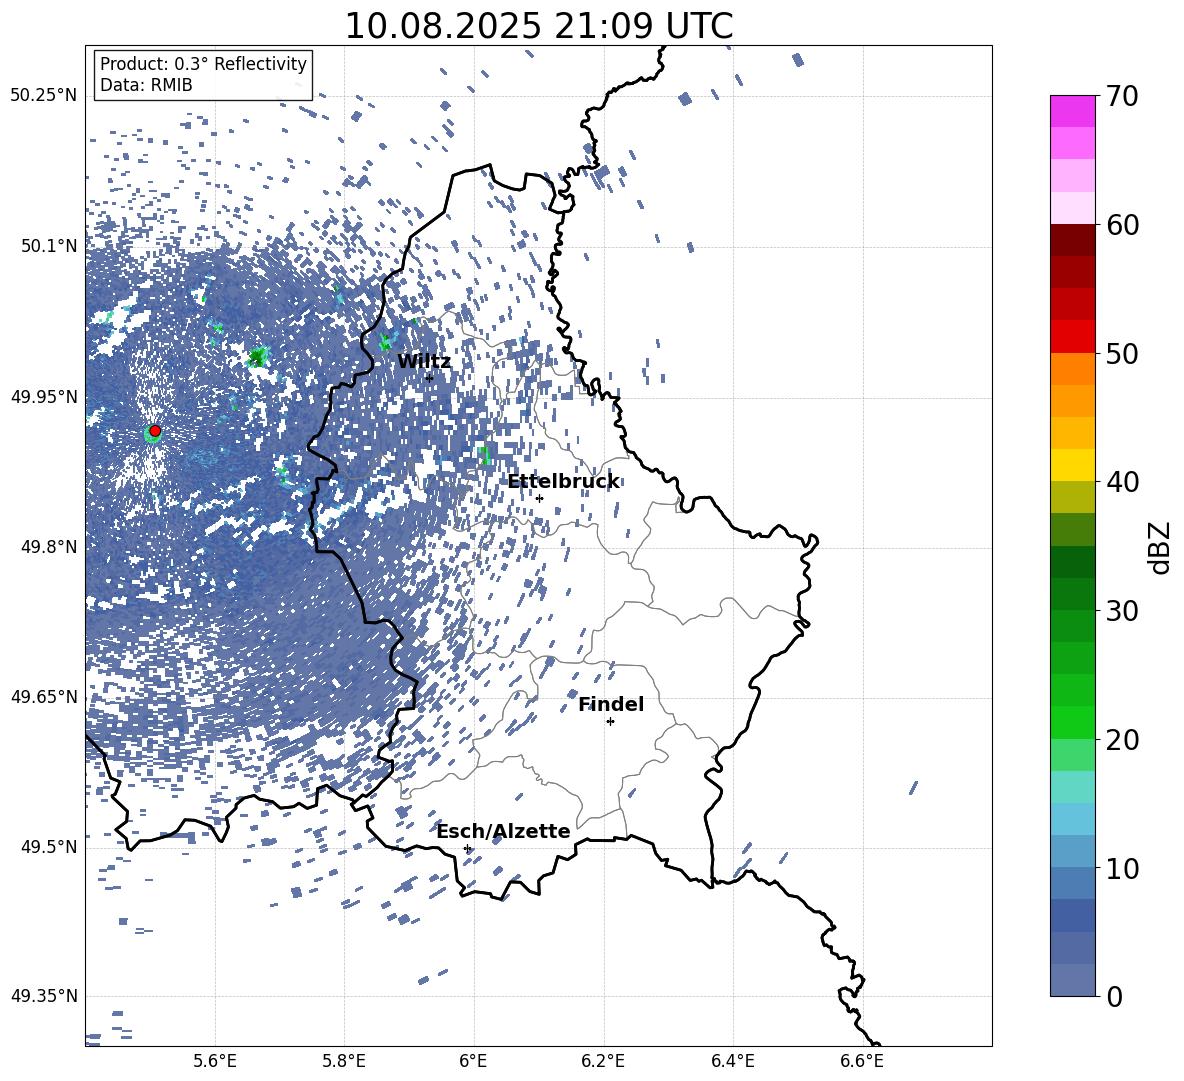Click the 'Product: 0.3° Reflectivity' text
The height and width of the screenshot is (1081, 1184).
tap(203, 64)
